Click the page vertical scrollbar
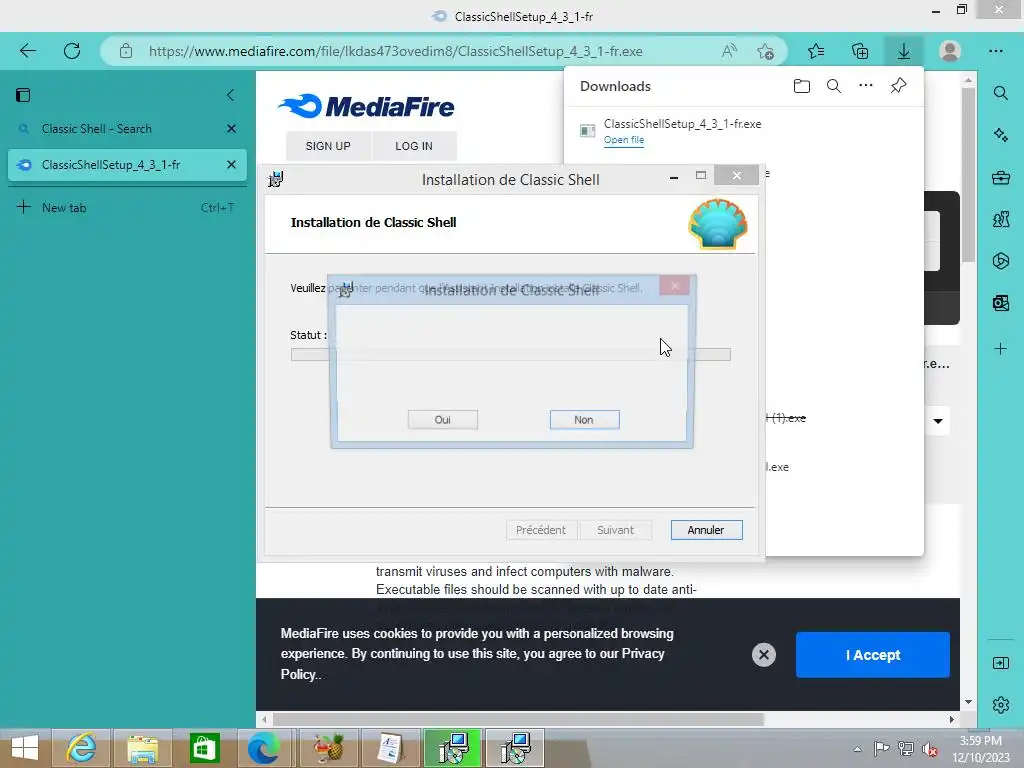This screenshot has width=1024, height=768. tap(968, 173)
